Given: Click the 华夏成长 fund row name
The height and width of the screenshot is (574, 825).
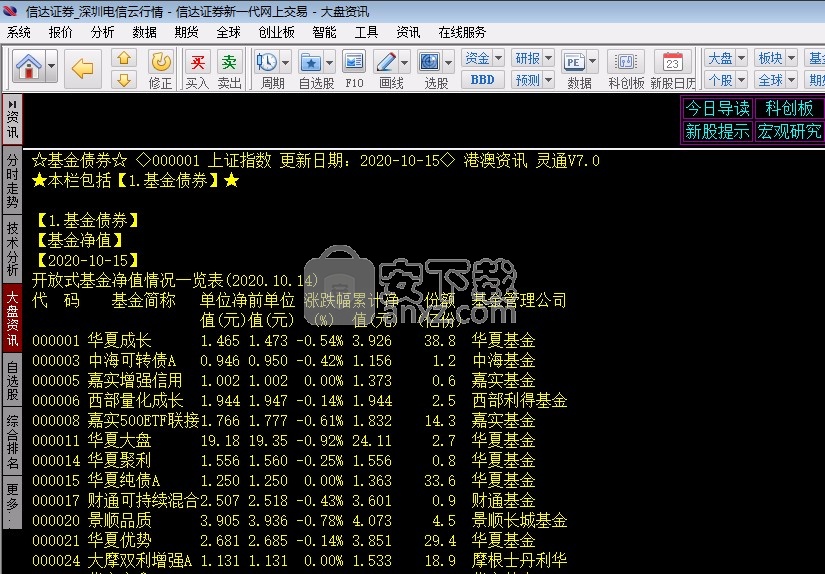Looking at the screenshot, I should click(x=119, y=340).
